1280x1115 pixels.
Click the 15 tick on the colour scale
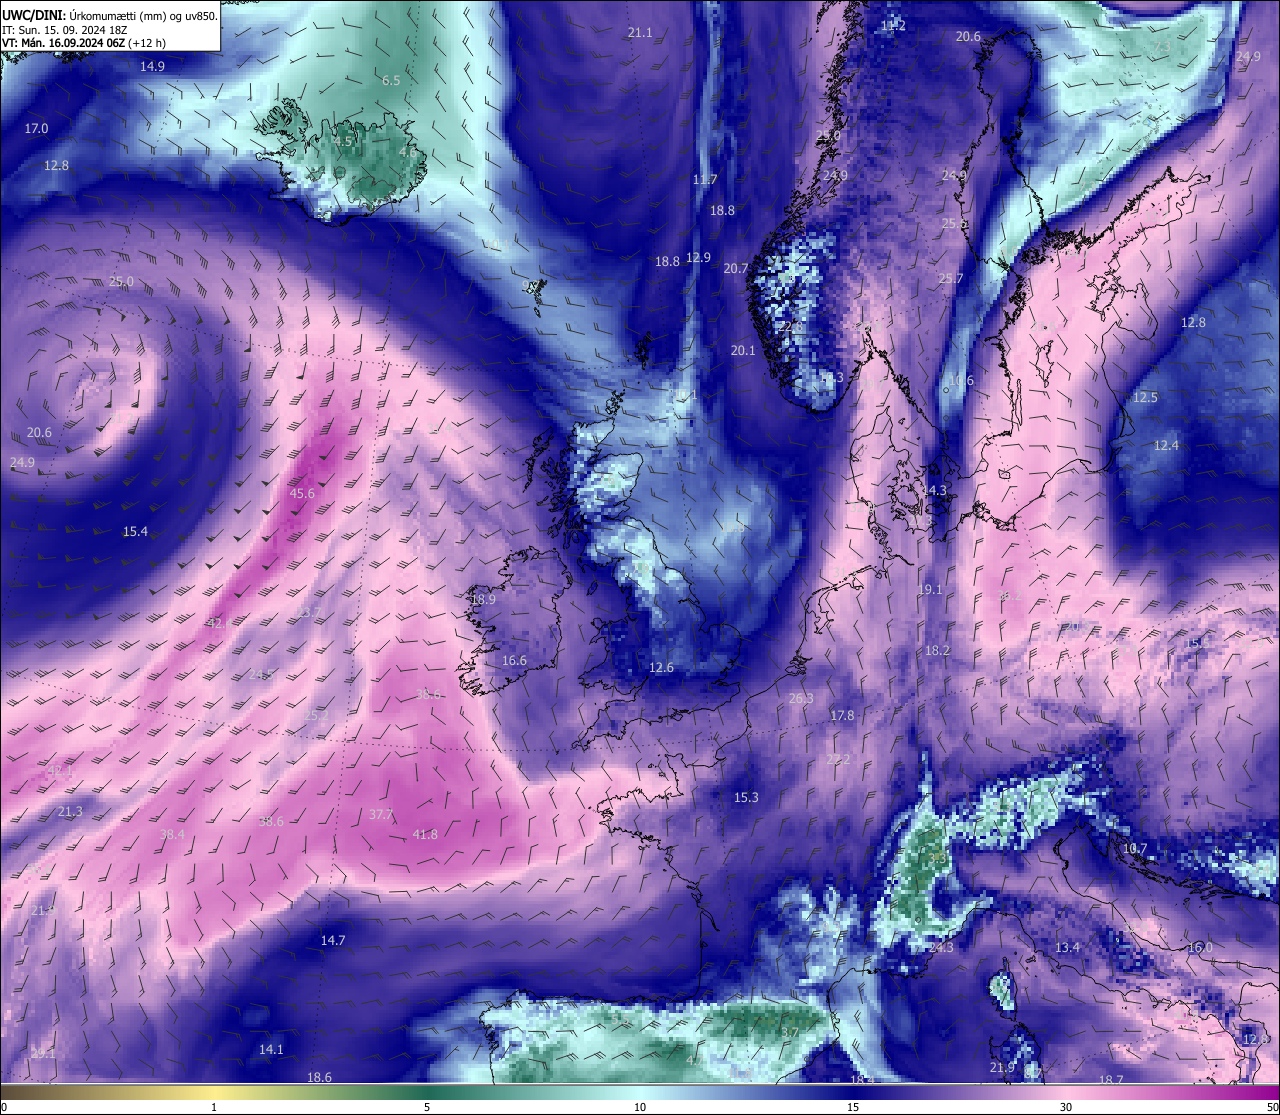tap(853, 1107)
